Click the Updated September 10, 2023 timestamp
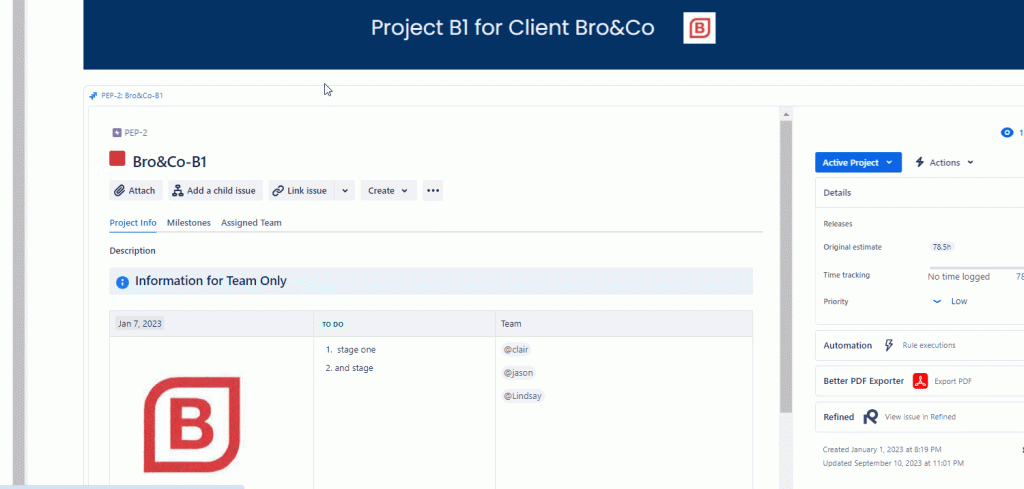The width and height of the screenshot is (1024, 489). point(893,463)
